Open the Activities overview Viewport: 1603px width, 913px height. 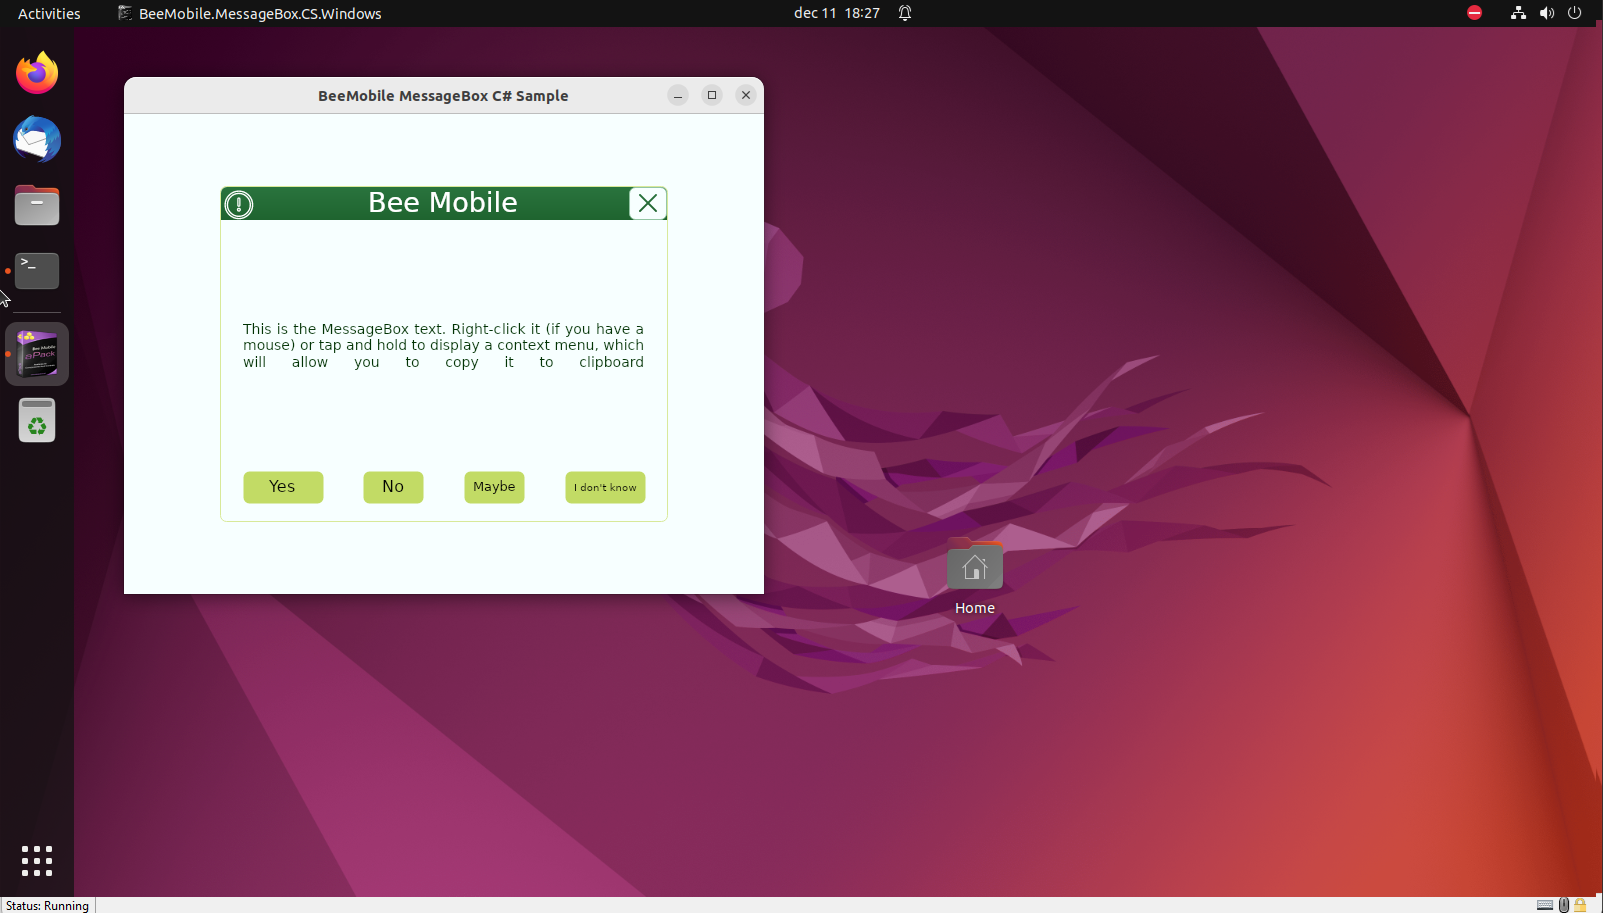point(49,13)
